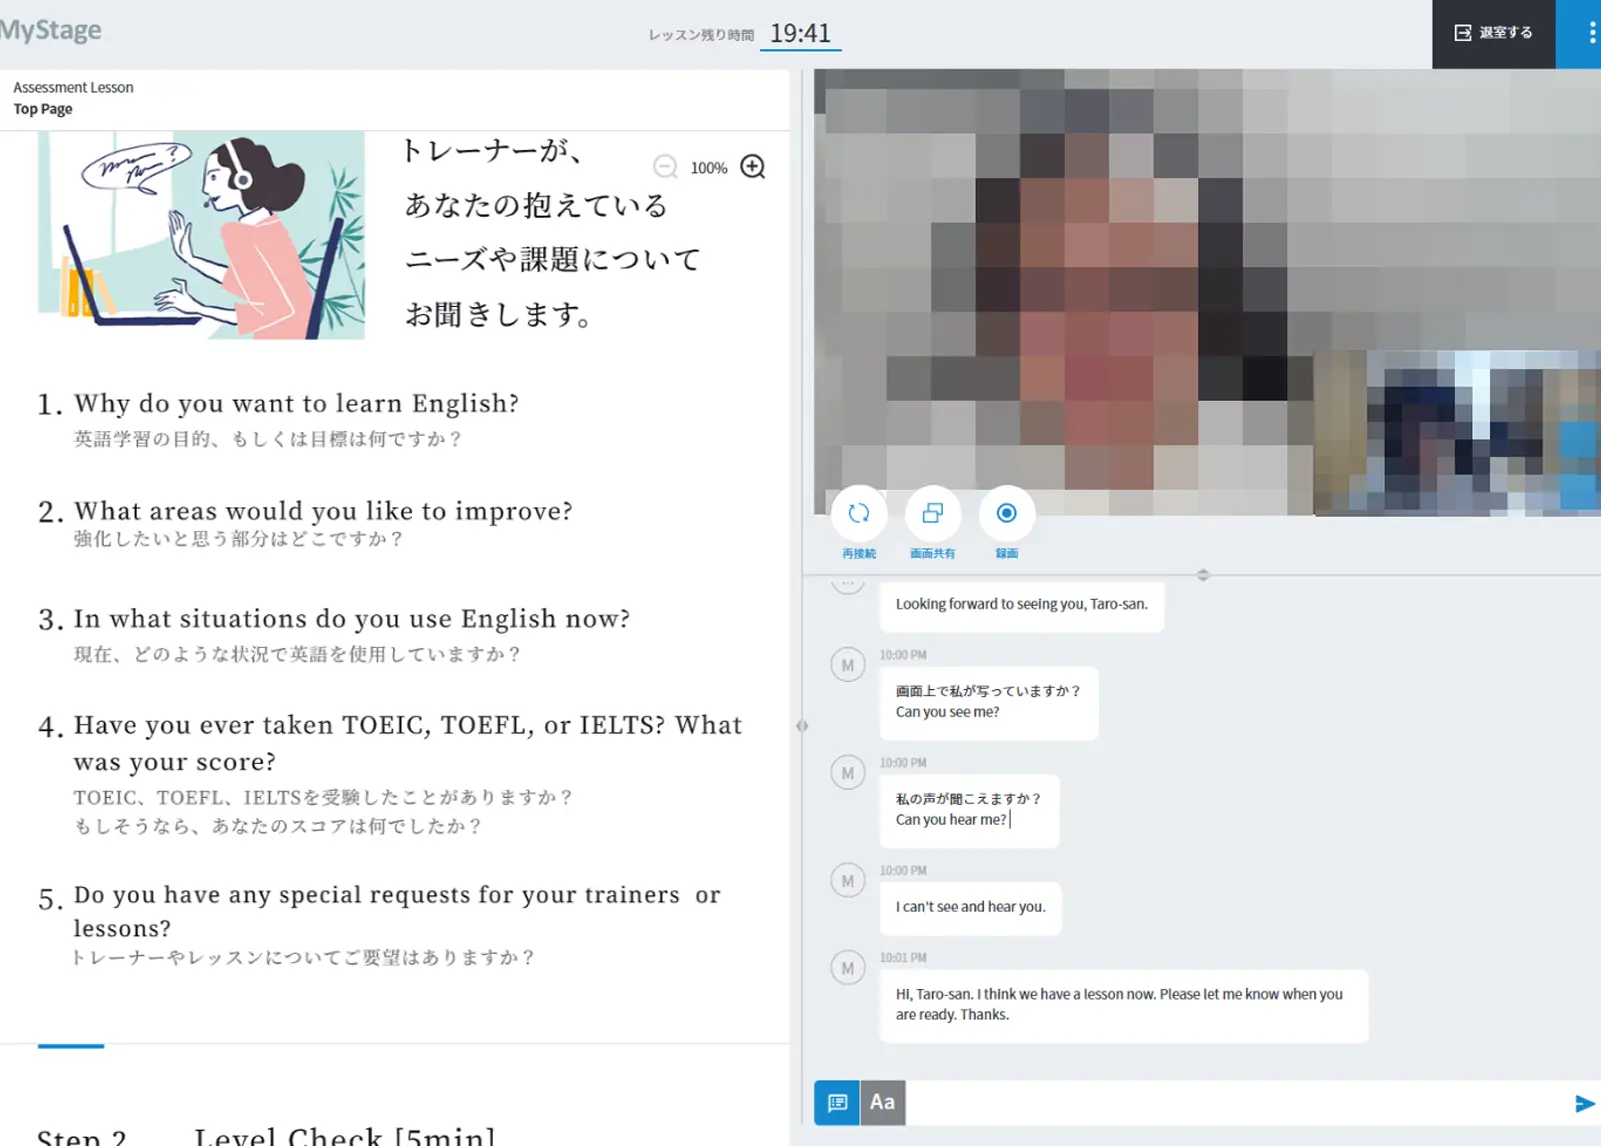Click the MyStage logo
This screenshot has height=1146, width=1601.
point(51,31)
